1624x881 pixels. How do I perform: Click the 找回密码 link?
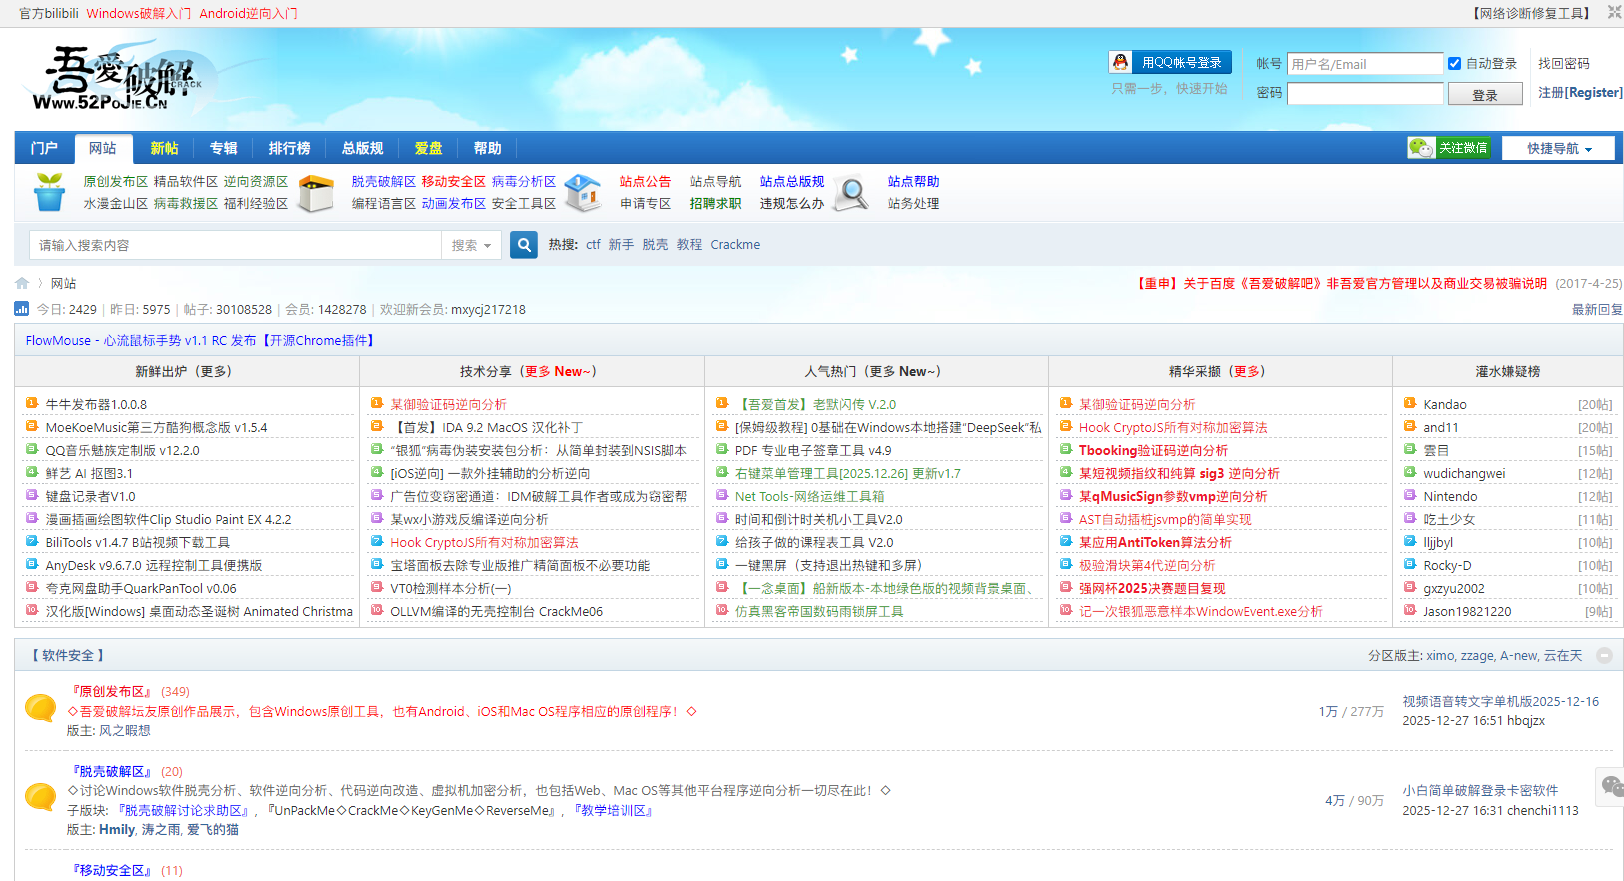point(1563,63)
